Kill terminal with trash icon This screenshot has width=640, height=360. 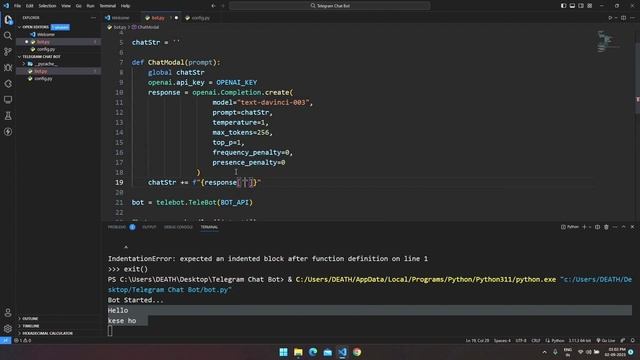click(x=606, y=227)
